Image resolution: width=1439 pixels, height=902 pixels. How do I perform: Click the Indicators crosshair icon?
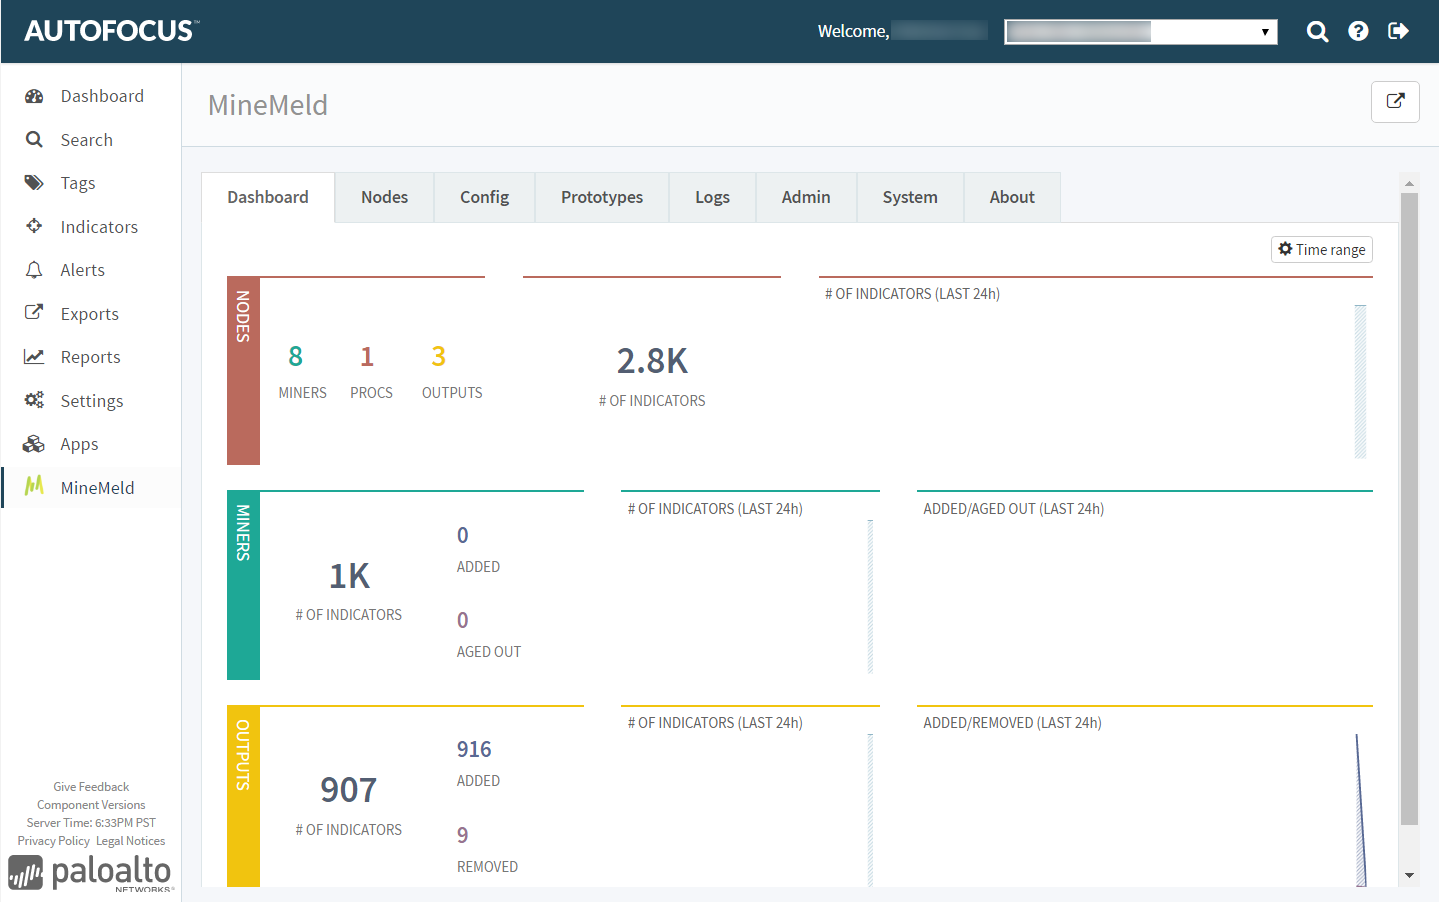[34, 226]
